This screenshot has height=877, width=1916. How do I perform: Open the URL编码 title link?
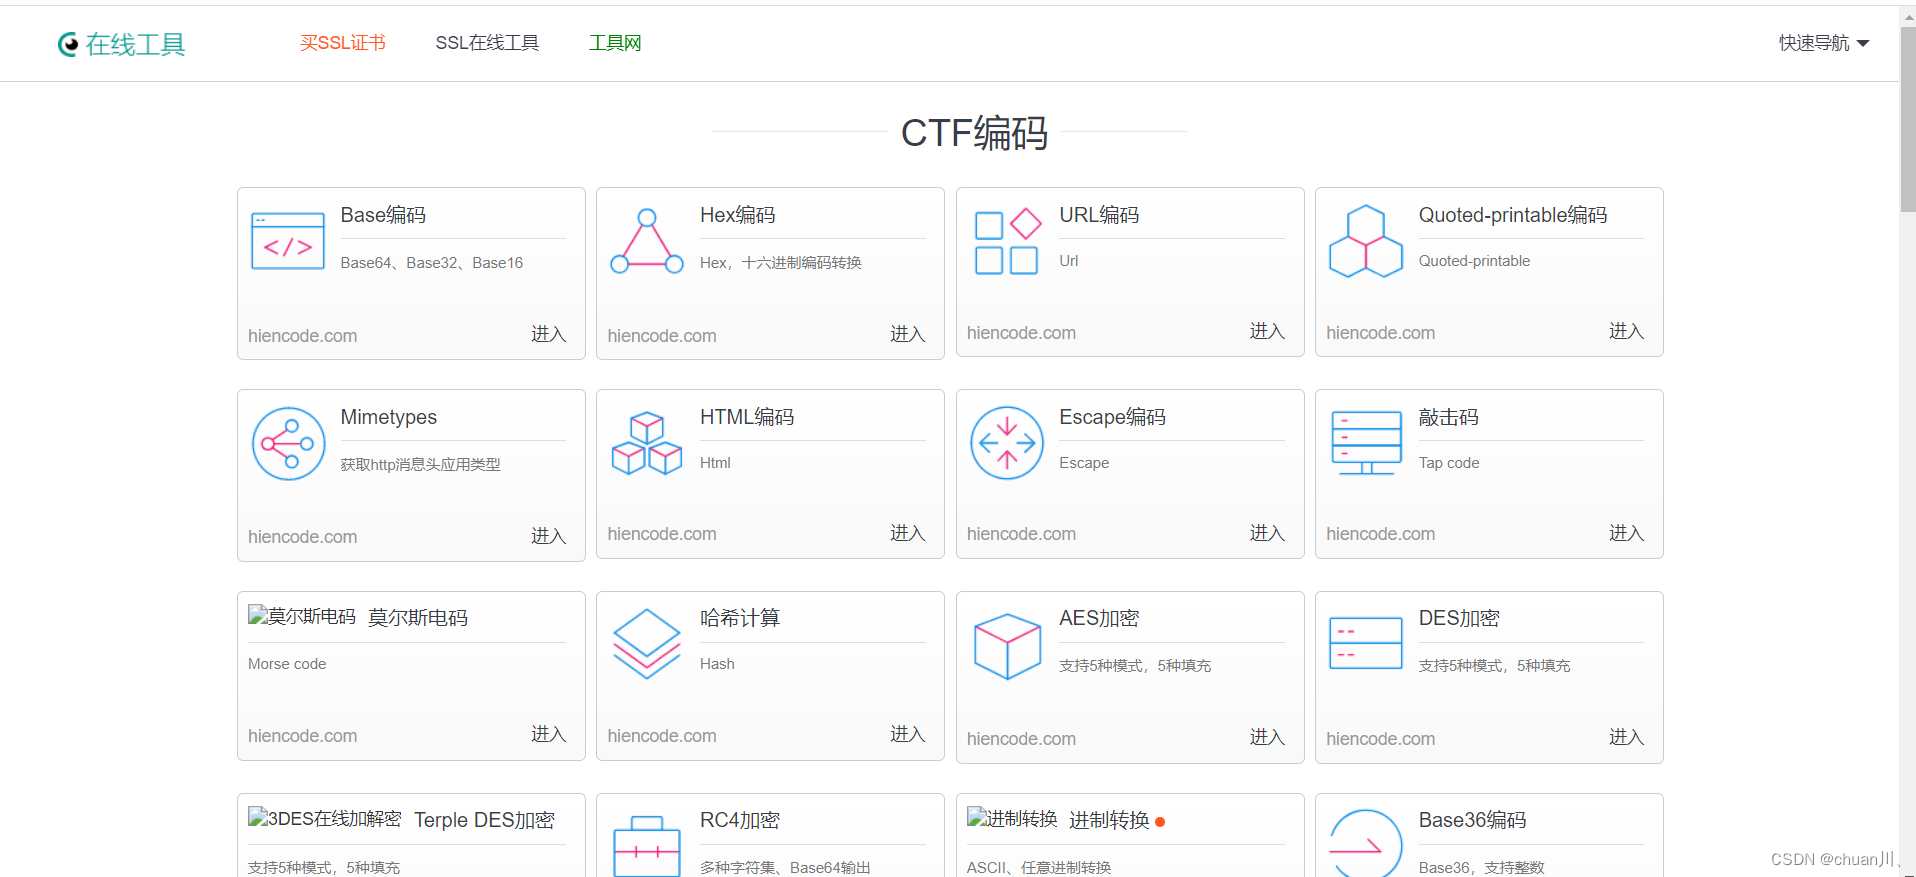click(1099, 215)
